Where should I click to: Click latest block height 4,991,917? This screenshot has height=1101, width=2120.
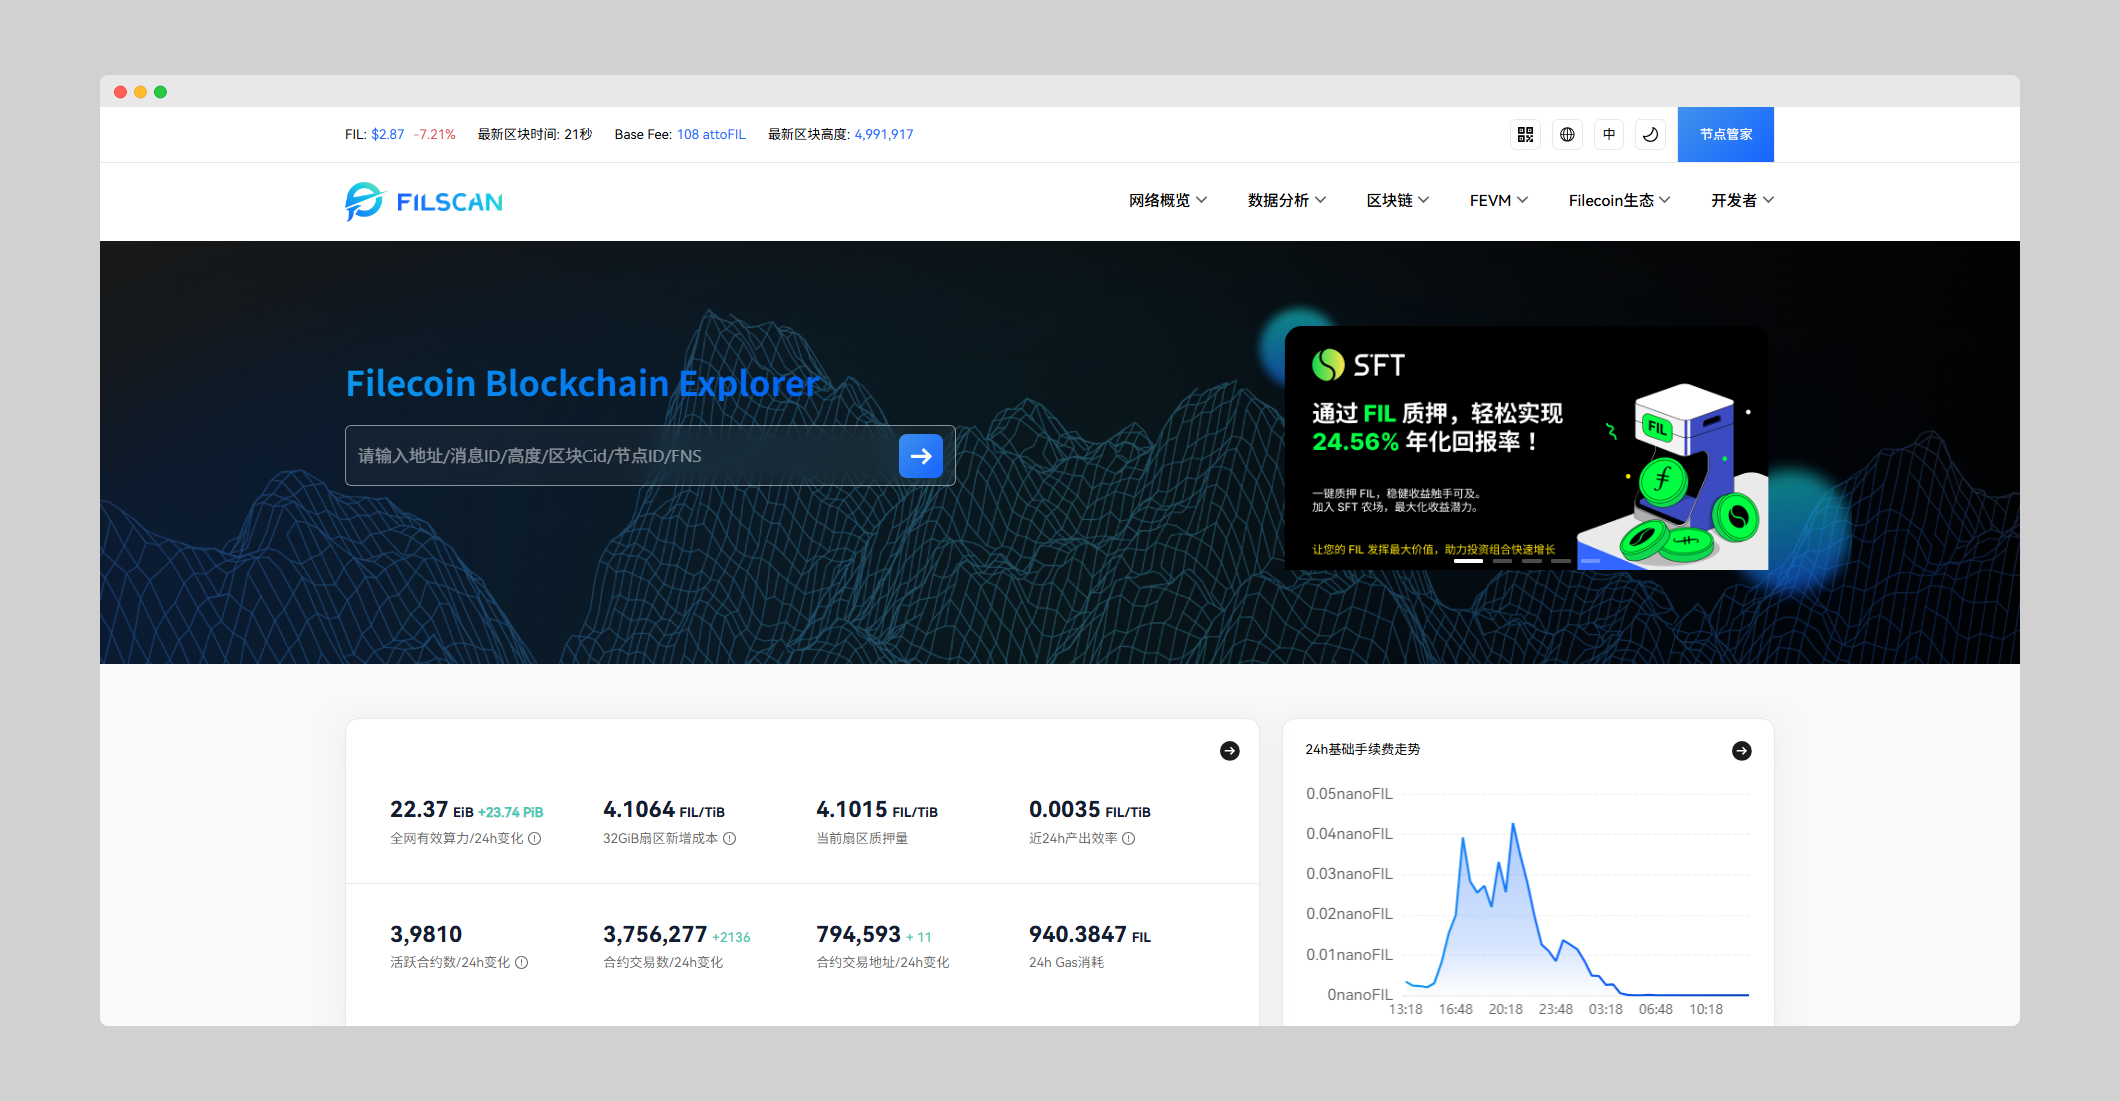(x=884, y=134)
